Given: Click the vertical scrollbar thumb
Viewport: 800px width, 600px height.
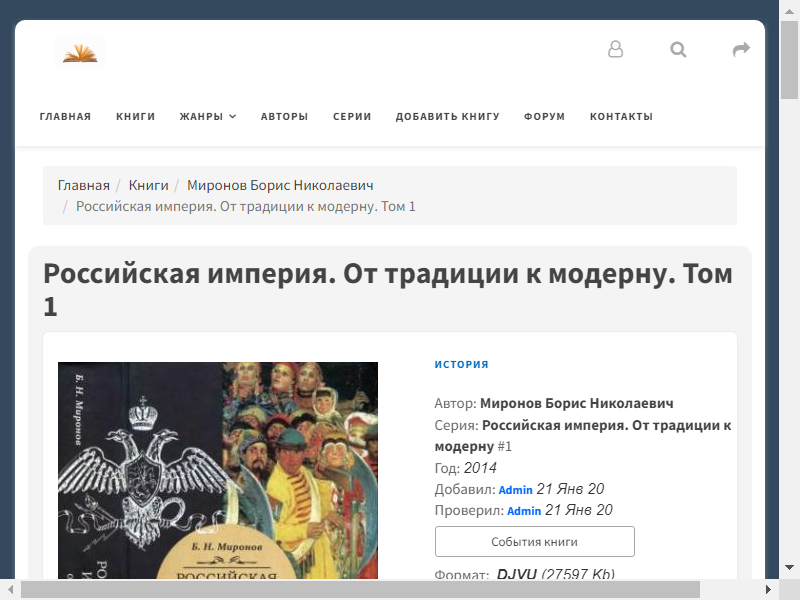Looking at the screenshot, I should [789, 60].
